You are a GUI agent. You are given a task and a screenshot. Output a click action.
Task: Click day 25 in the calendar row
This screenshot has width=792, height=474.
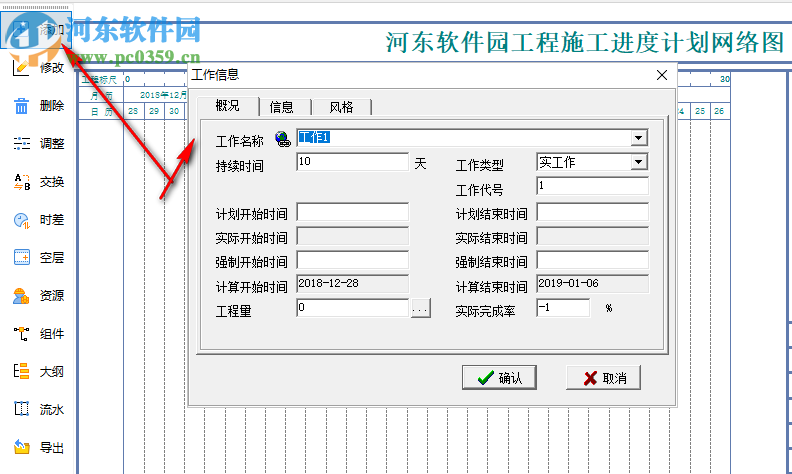coord(700,111)
